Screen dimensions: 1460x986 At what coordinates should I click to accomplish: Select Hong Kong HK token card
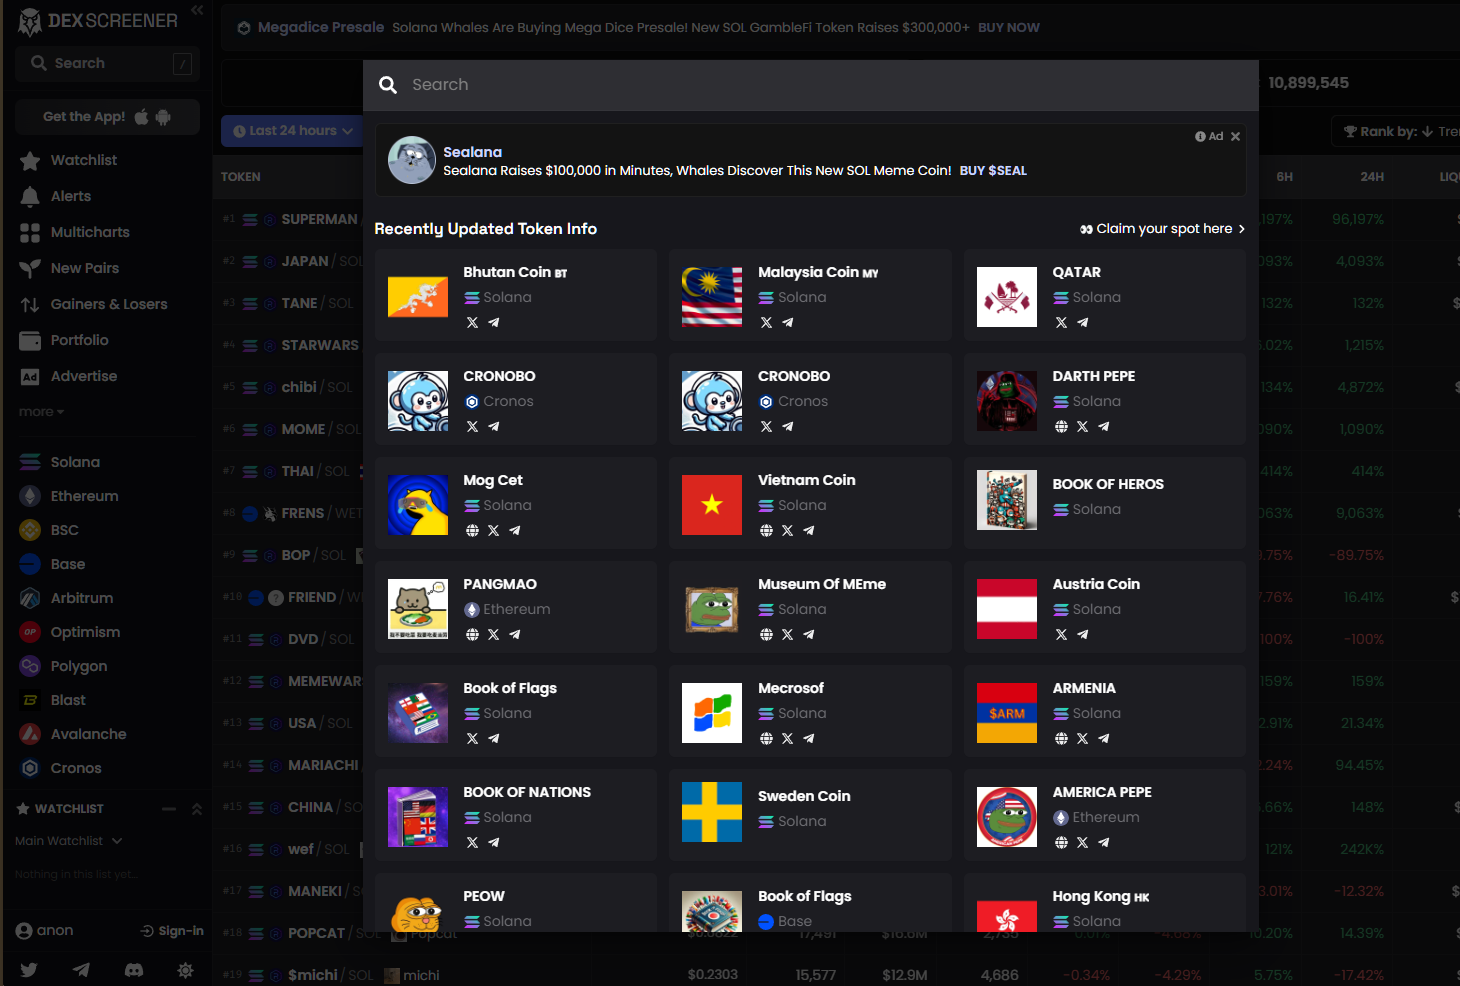[1105, 903]
